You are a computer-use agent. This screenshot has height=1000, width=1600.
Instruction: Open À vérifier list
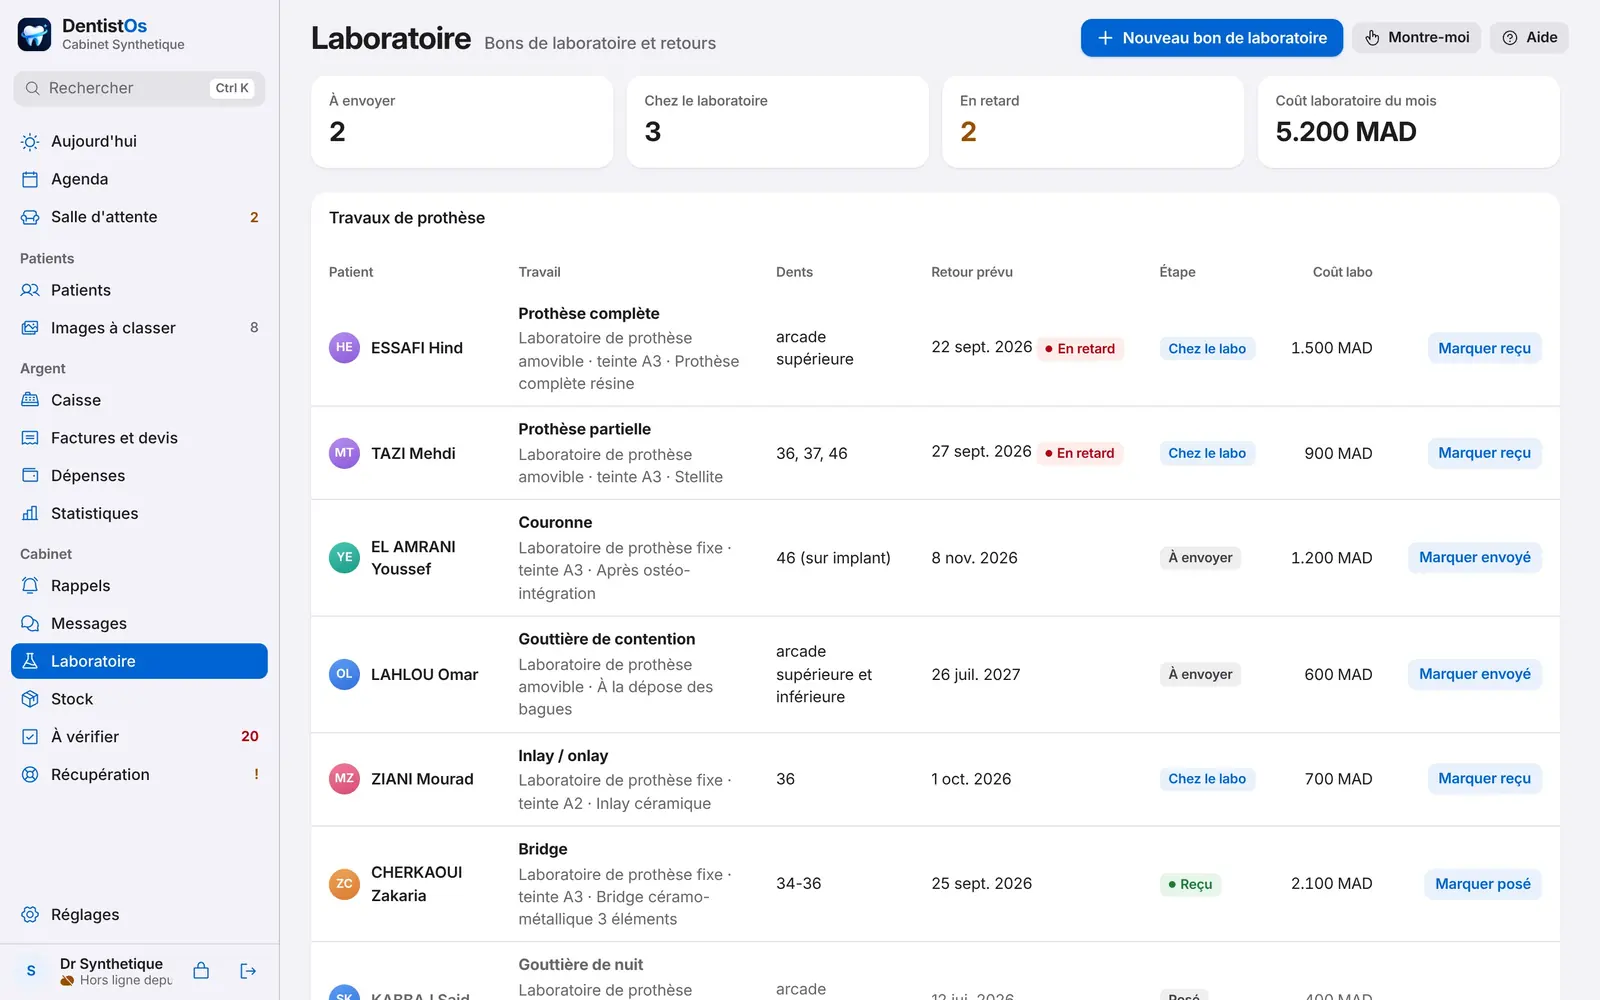[x=139, y=737]
